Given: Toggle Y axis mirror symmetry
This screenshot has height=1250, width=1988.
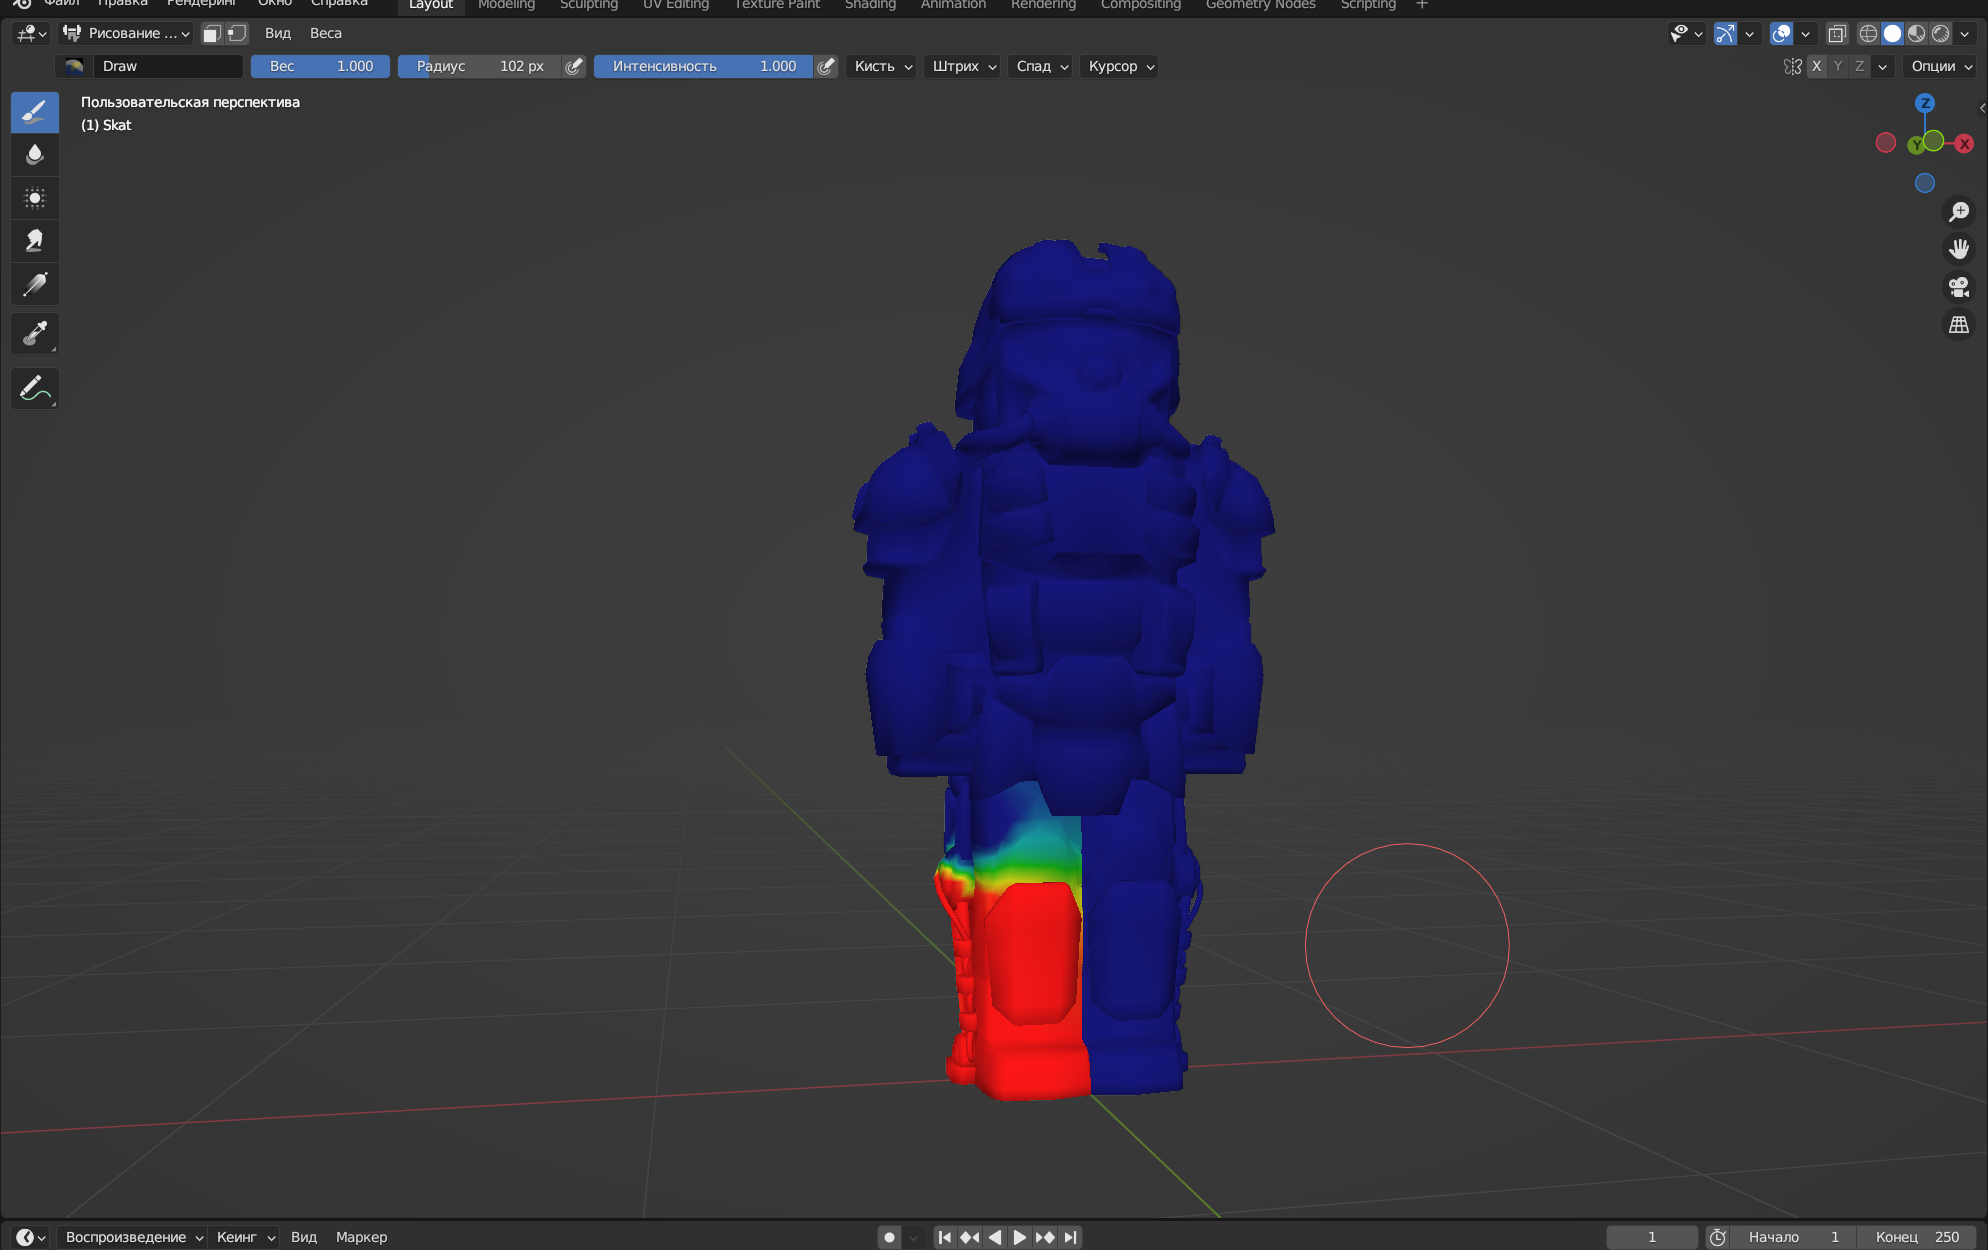Looking at the screenshot, I should 1838,66.
